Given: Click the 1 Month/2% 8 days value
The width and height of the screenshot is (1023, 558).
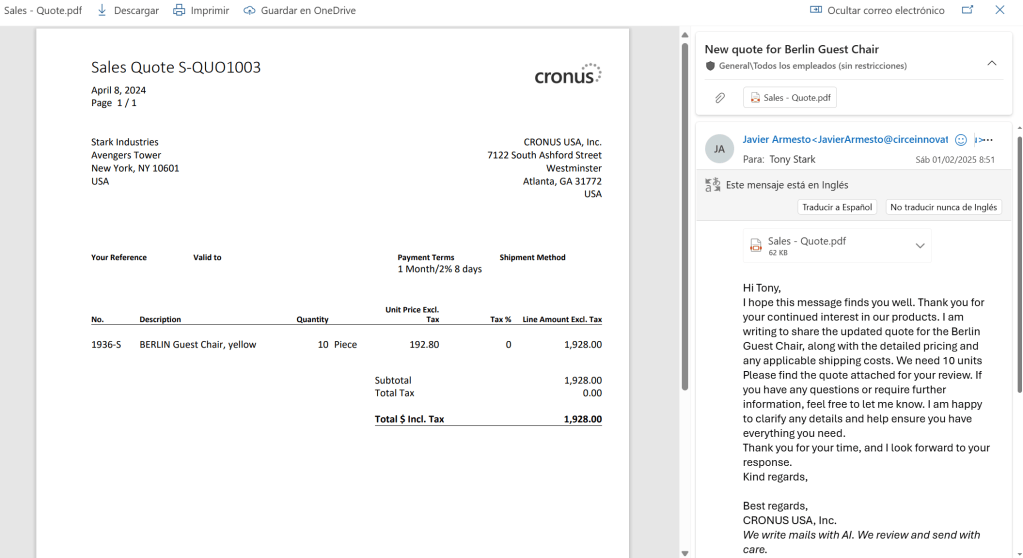Looking at the screenshot, I should click(x=440, y=269).
